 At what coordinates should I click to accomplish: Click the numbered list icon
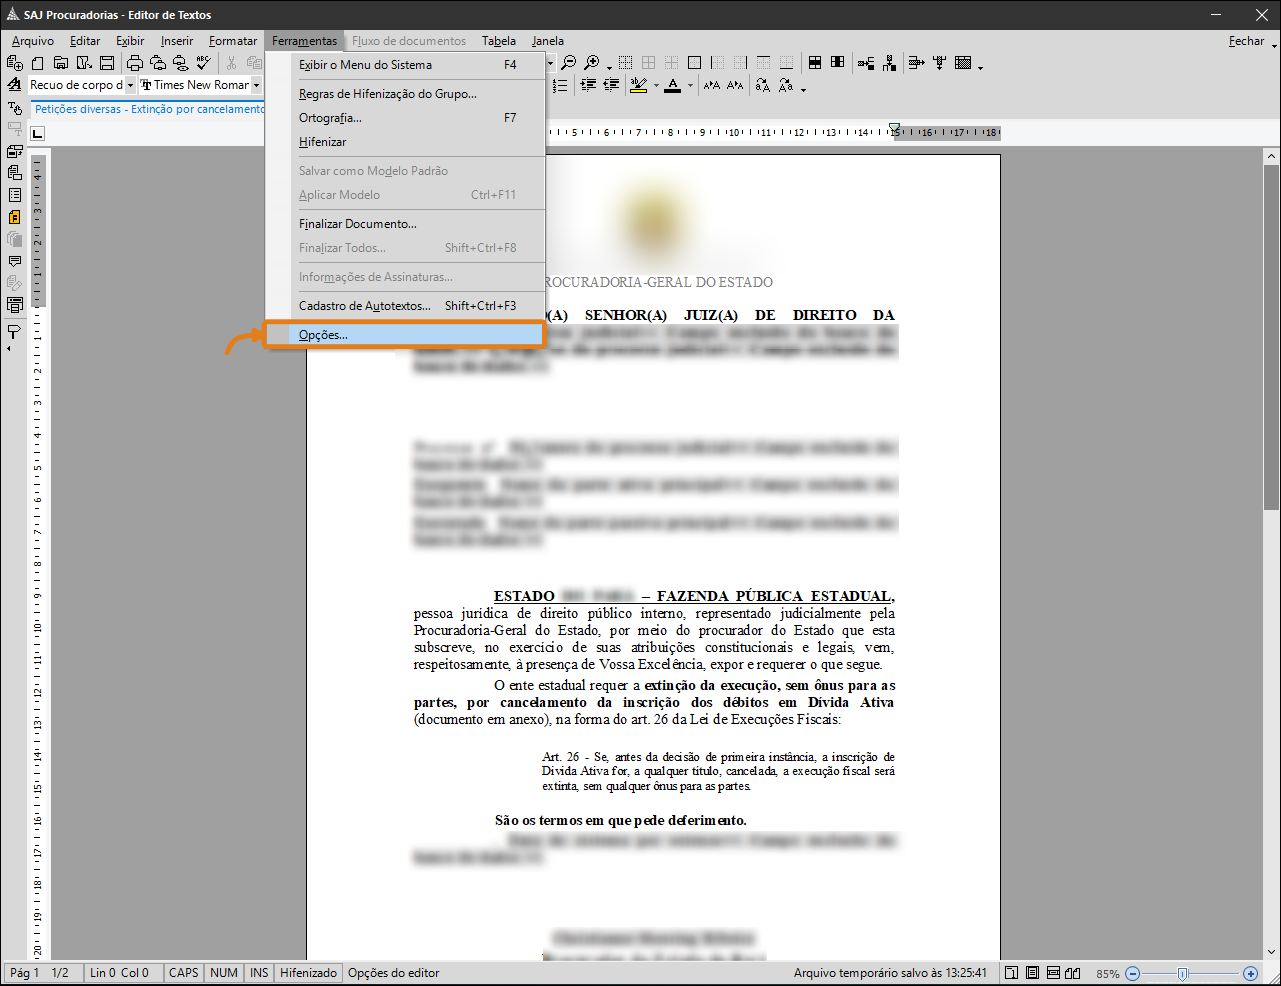[x=560, y=86]
